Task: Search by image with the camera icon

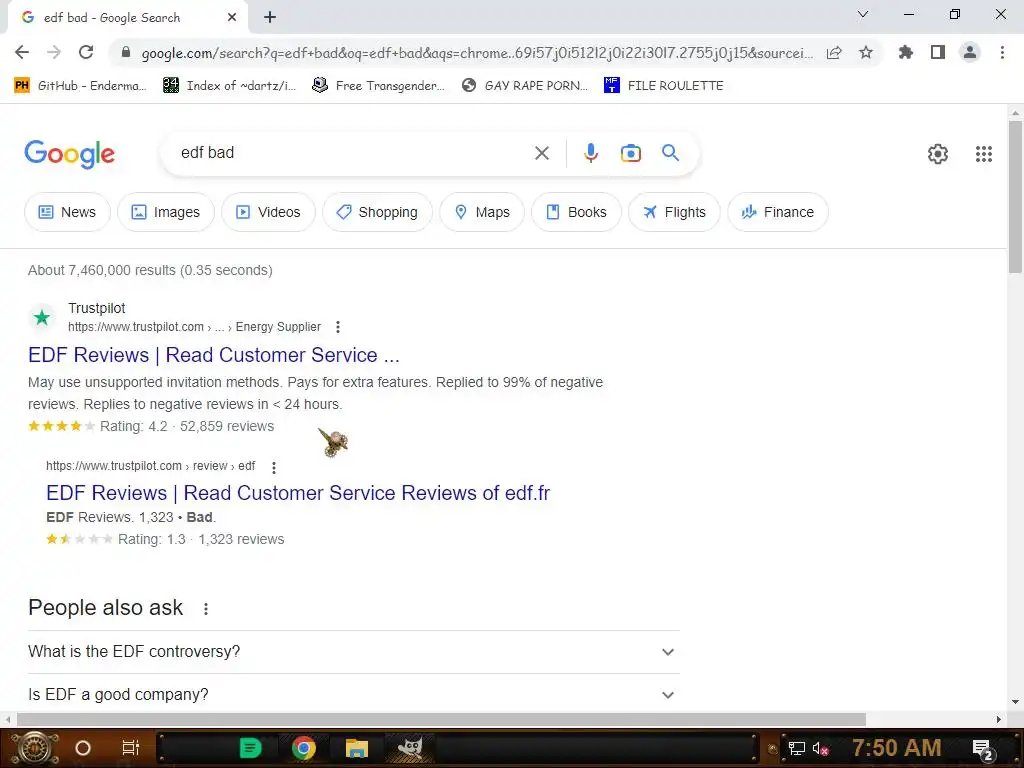Action: (x=631, y=153)
